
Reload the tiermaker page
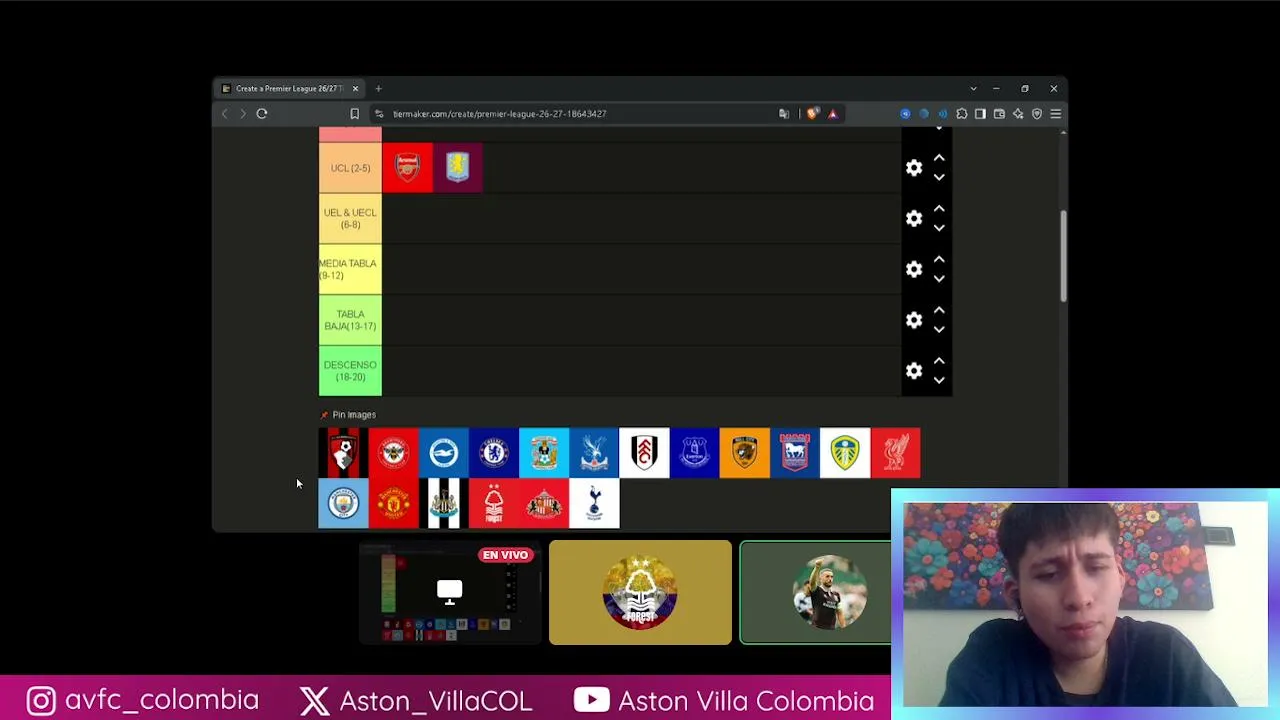point(262,114)
